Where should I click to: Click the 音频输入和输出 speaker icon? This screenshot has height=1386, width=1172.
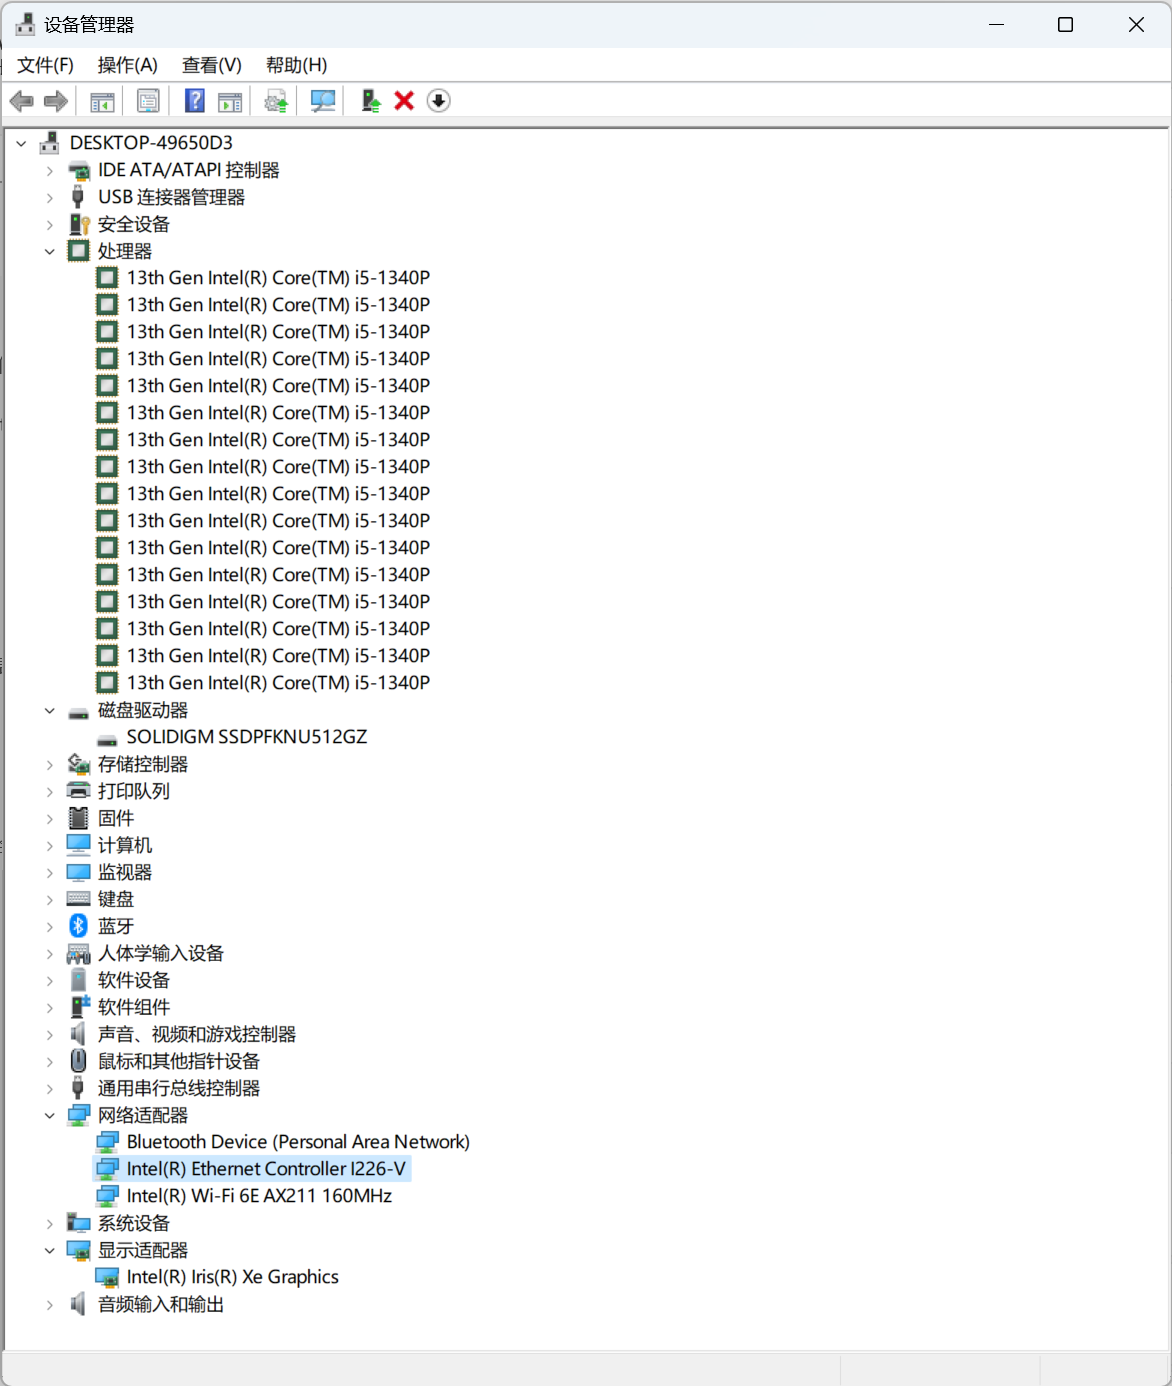point(78,1304)
